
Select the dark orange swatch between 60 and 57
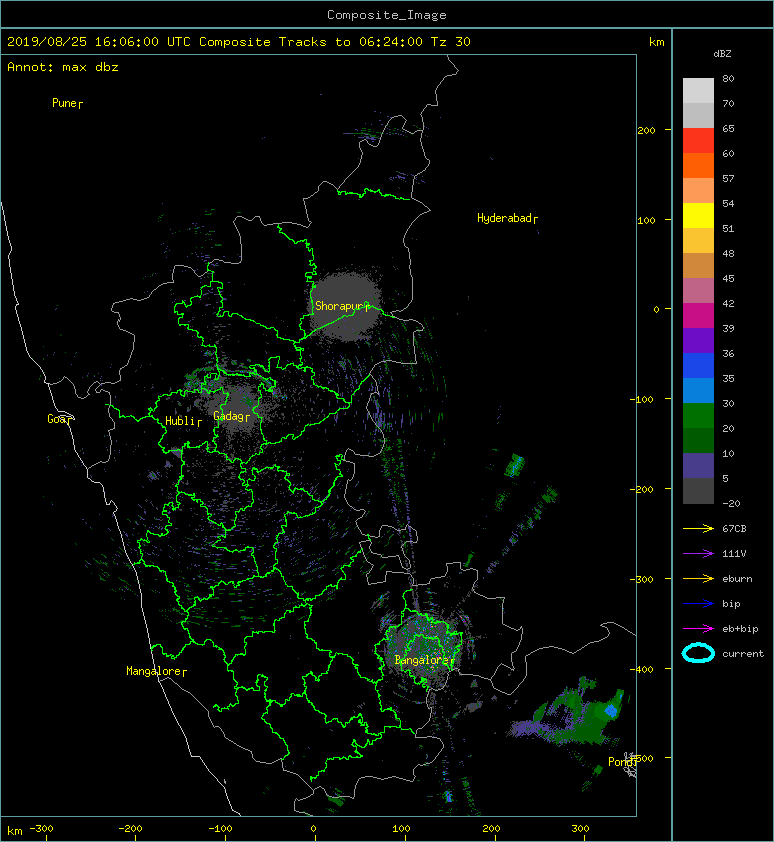[x=698, y=165]
